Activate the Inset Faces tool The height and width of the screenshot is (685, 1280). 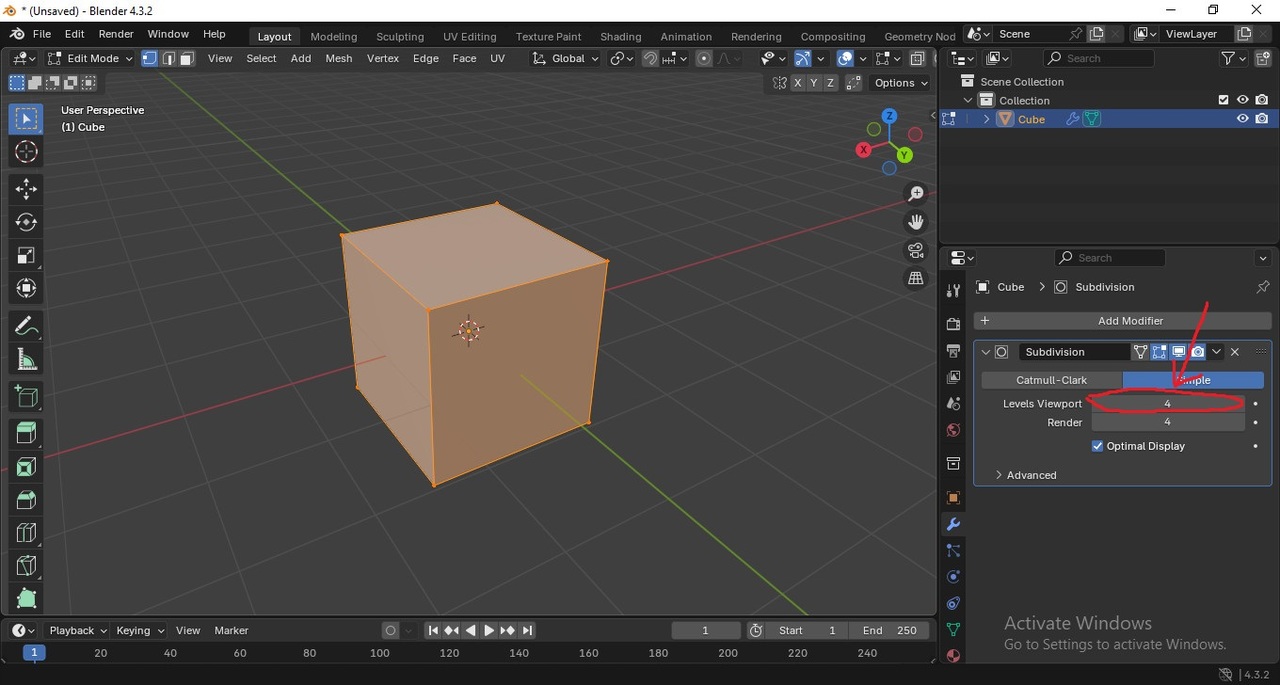pos(27,466)
